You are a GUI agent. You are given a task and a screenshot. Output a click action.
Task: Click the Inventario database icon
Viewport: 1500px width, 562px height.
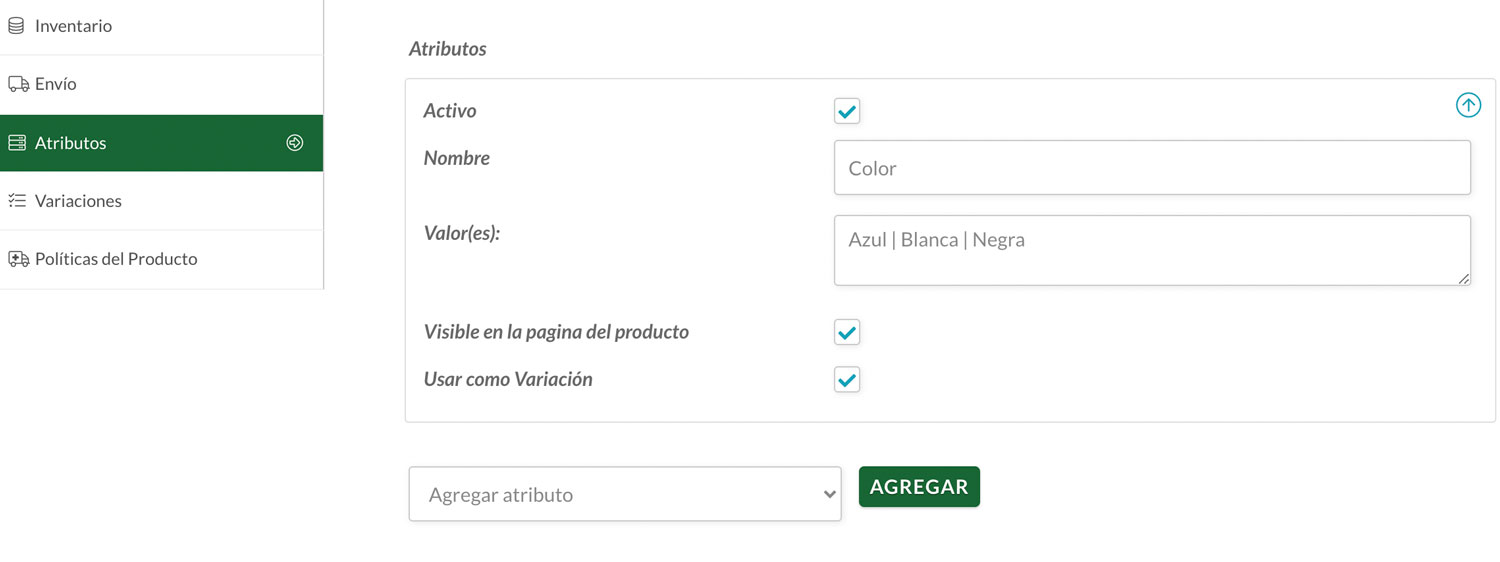click(x=16, y=26)
